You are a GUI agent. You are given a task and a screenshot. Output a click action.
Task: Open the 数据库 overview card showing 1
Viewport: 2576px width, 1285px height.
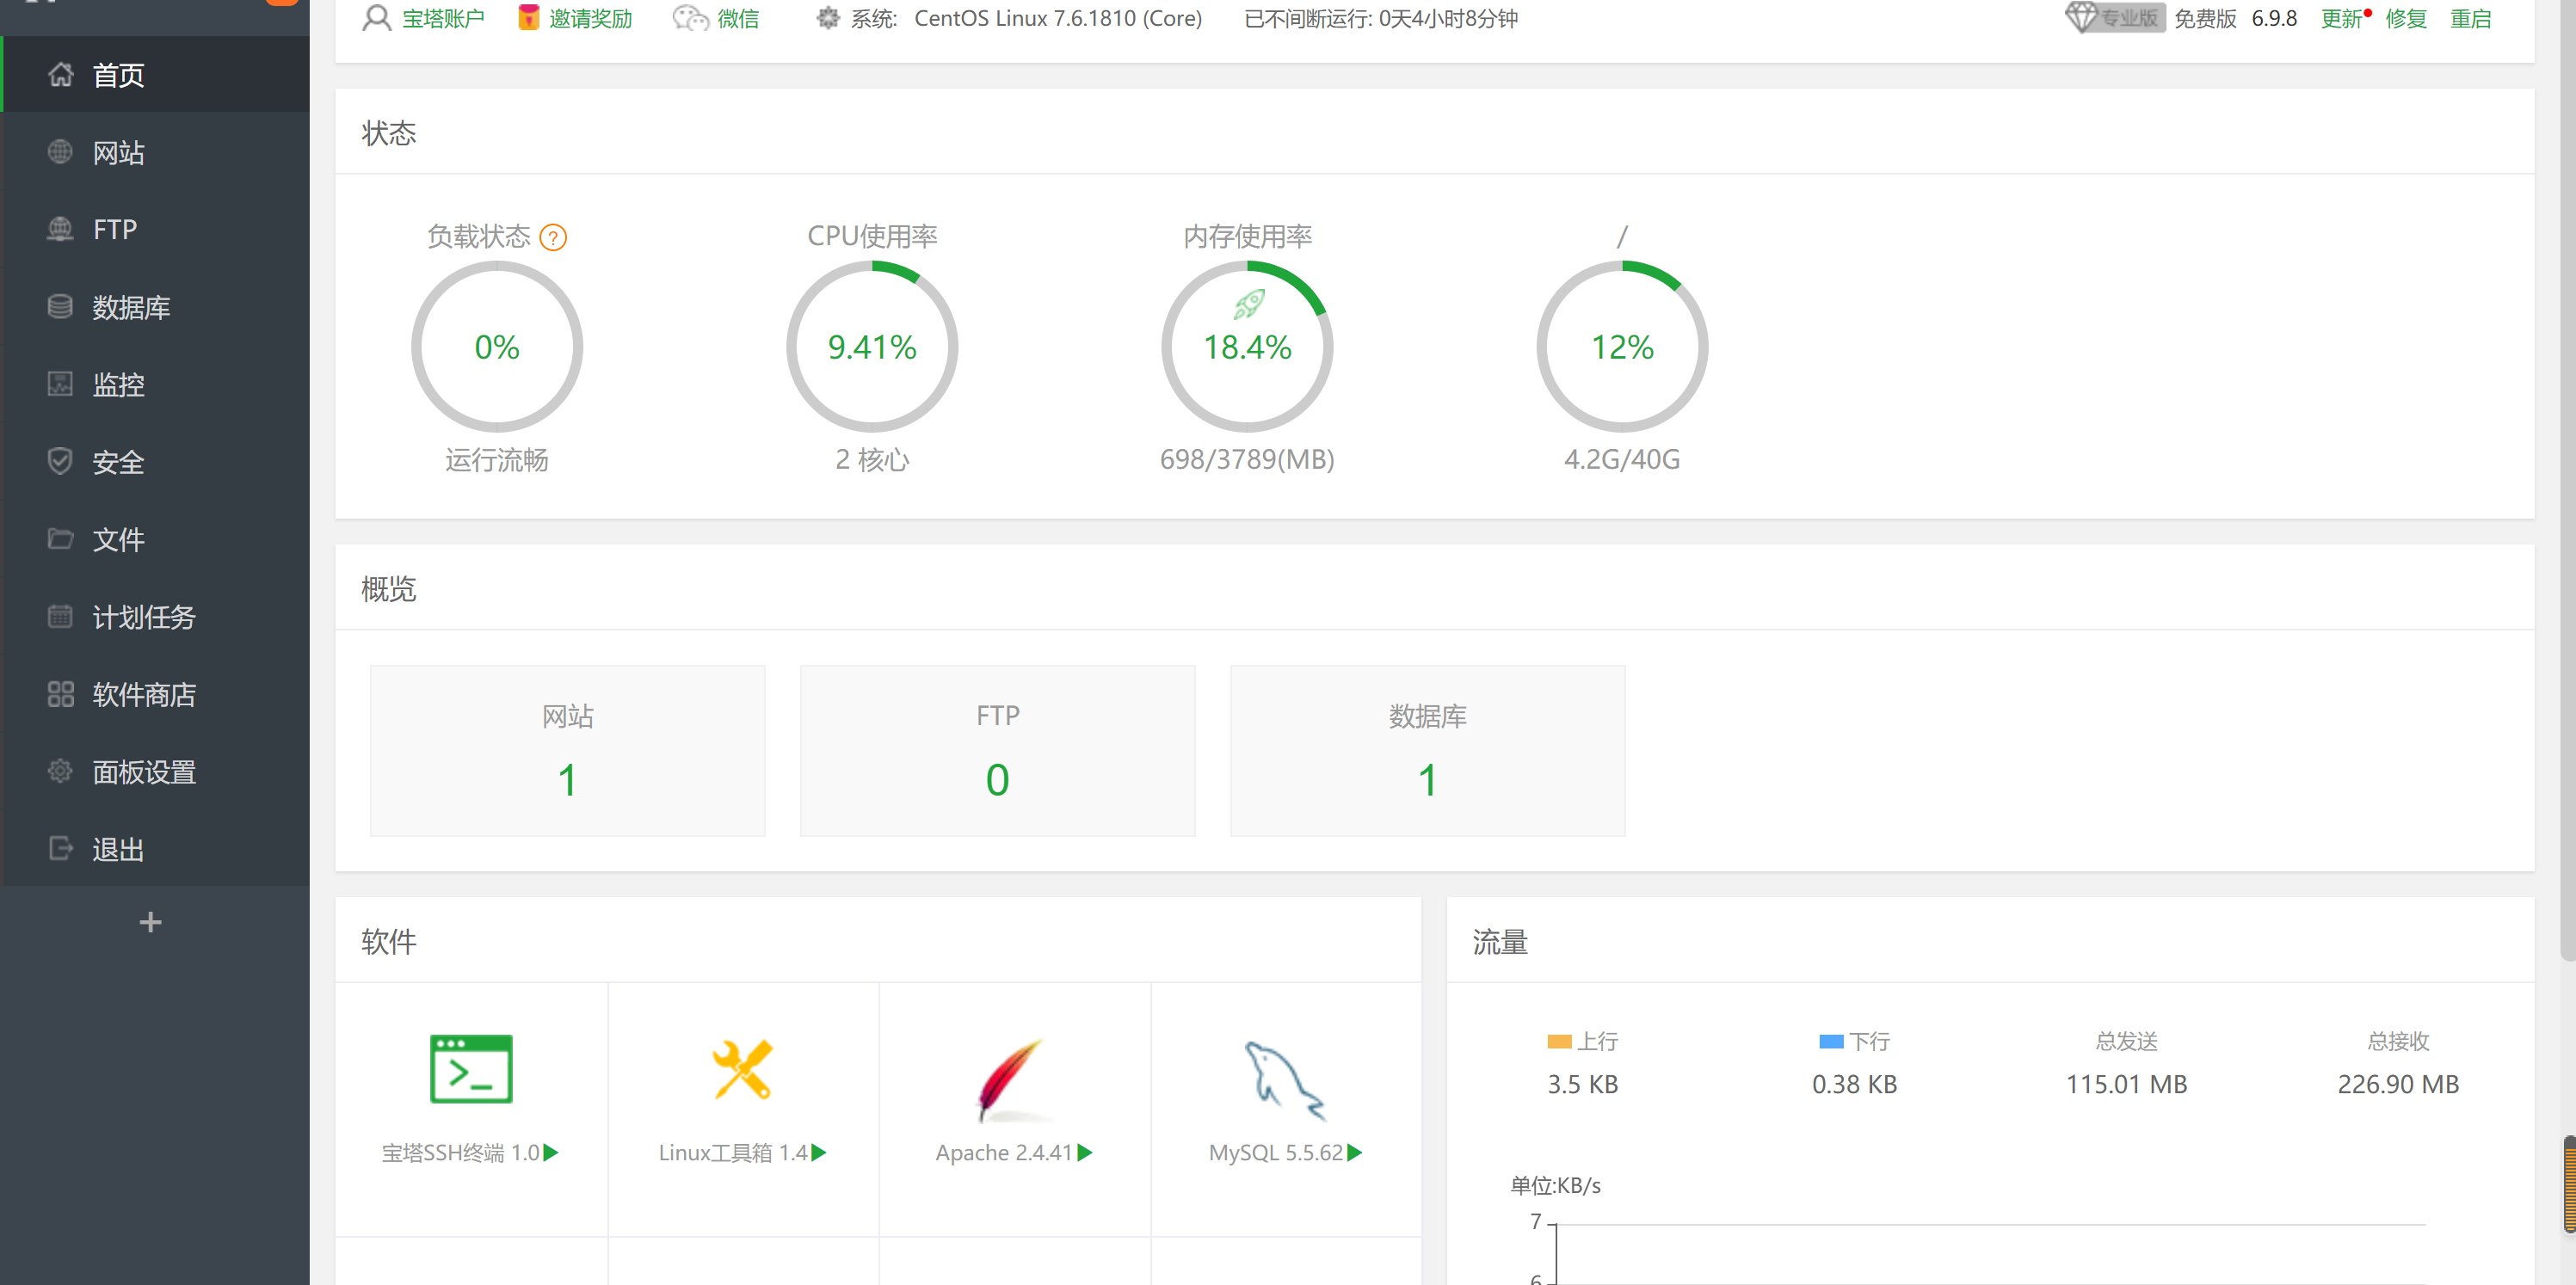pyautogui.click(x=1427, y=751)
